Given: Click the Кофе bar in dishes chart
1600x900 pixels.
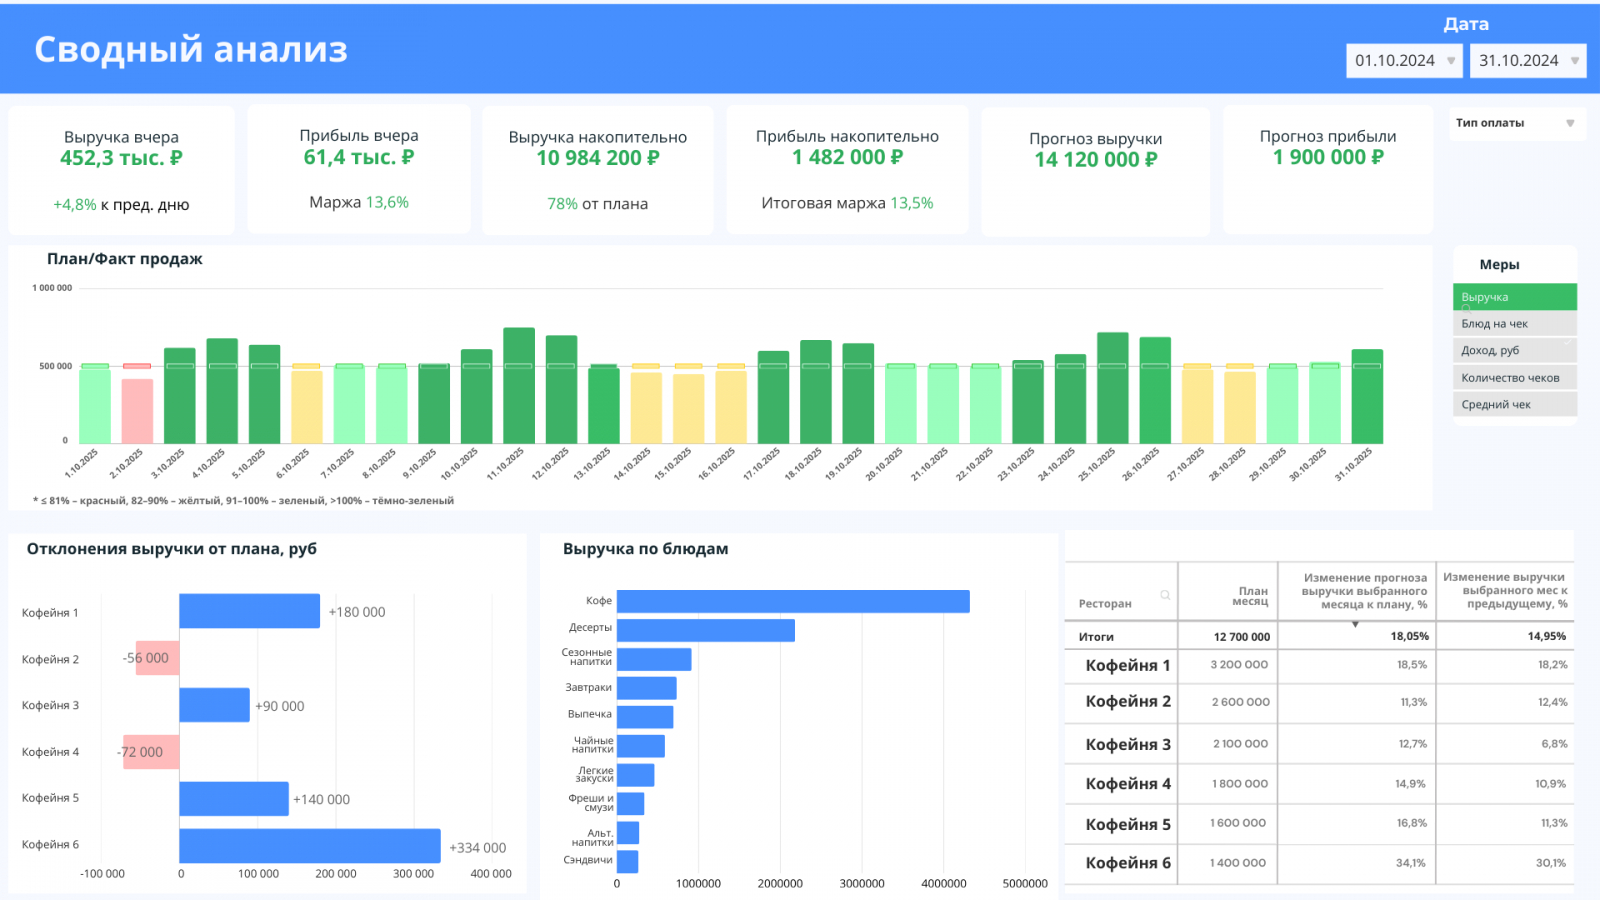Looking at the screenshot, I should [792, 601].
